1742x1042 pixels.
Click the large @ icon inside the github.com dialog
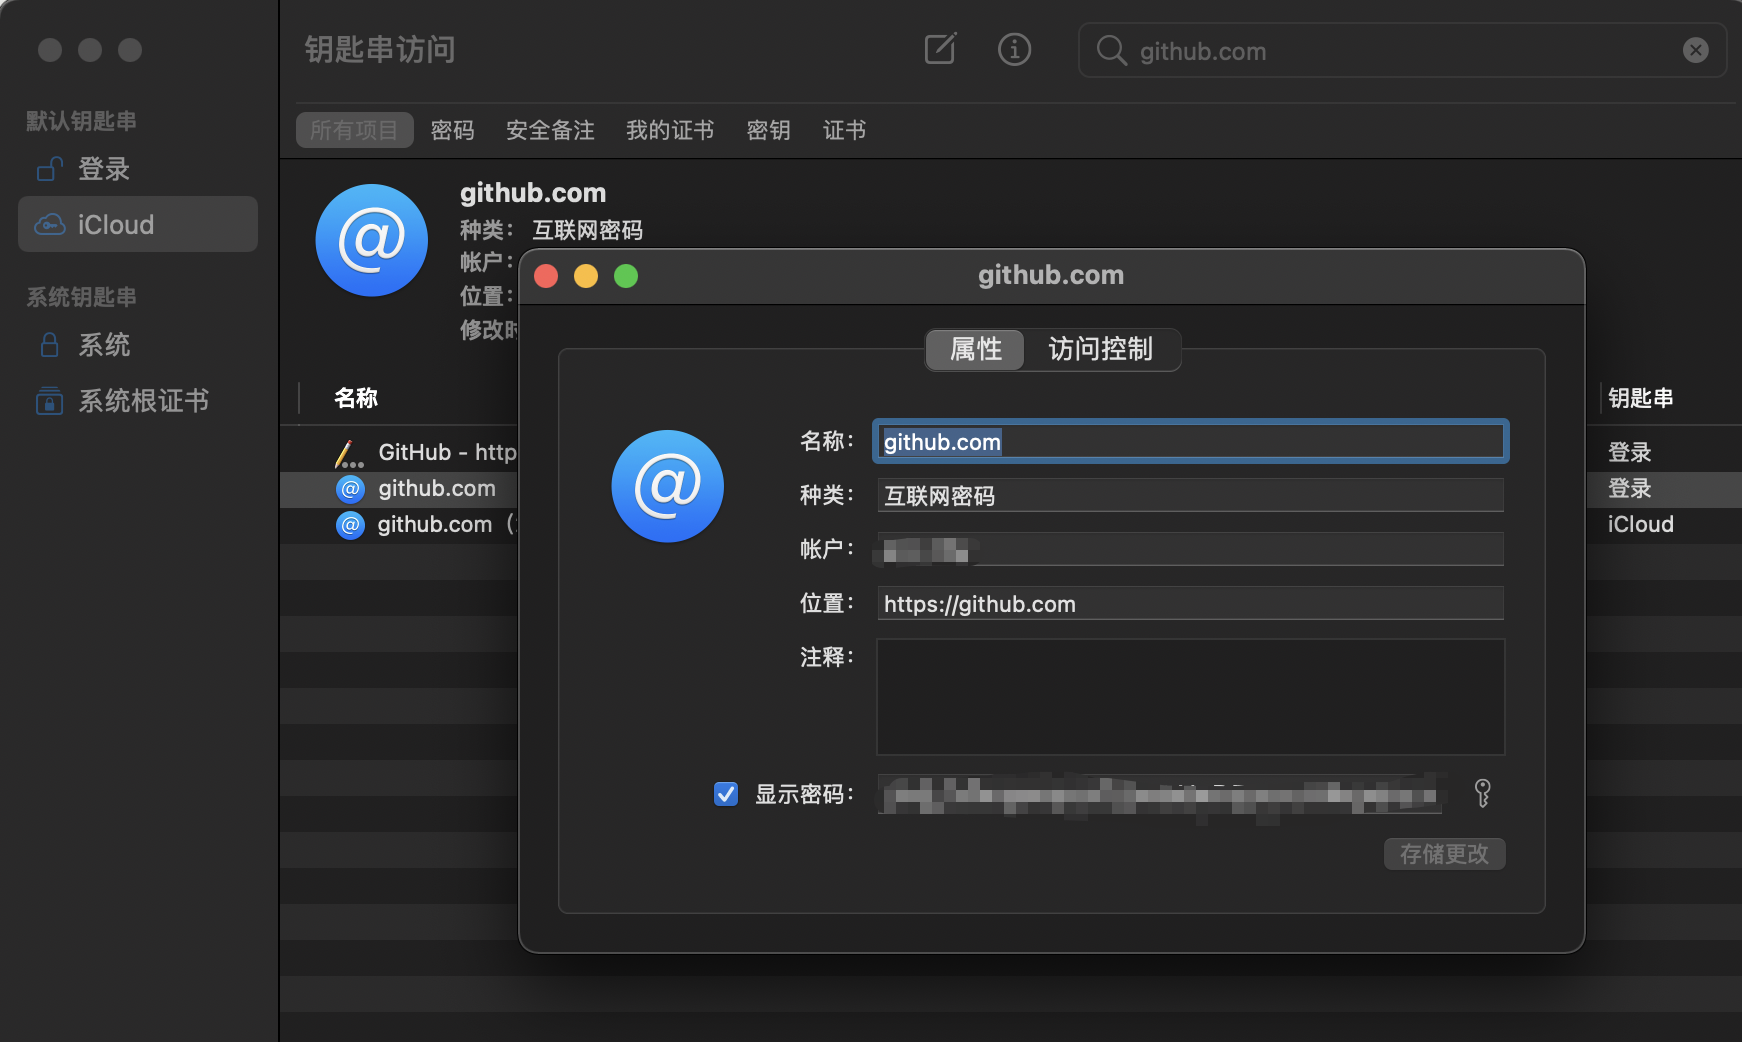click(668, 486)
